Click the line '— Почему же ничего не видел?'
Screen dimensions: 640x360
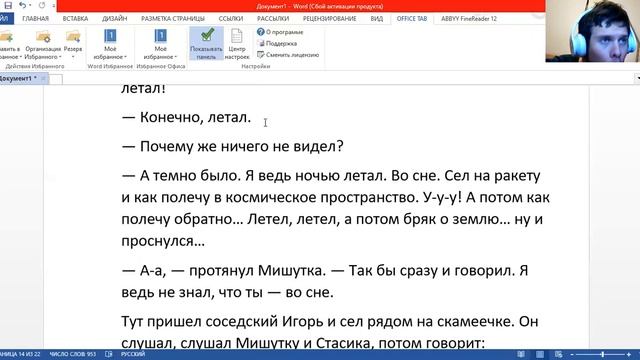(233, 146)
